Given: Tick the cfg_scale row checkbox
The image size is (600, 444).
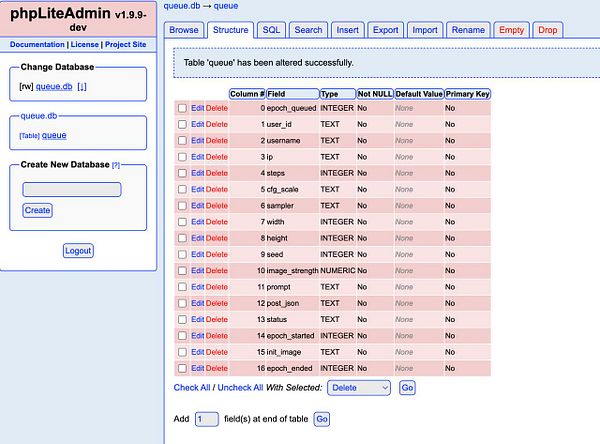Looking at the screenshot, I should tap(182, 189).
